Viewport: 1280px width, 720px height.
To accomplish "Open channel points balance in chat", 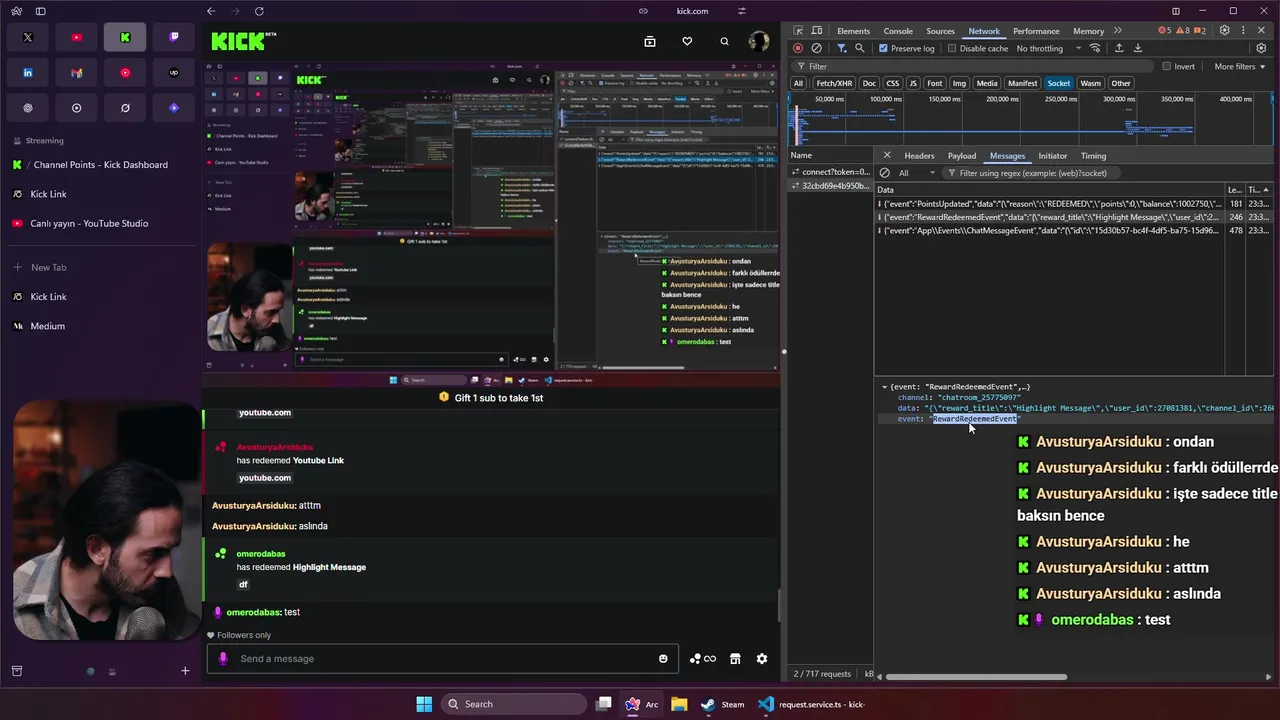I will click(x=702, y=659).
